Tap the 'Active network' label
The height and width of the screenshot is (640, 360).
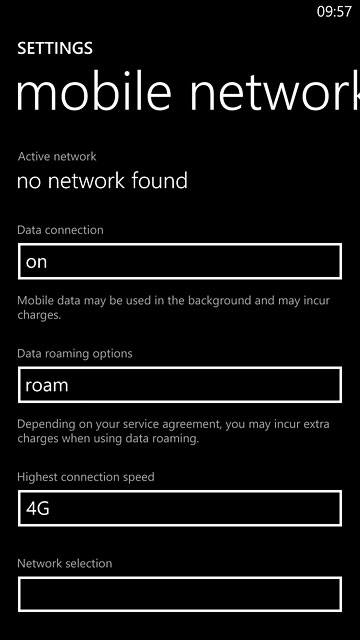(x=57, y=156)
